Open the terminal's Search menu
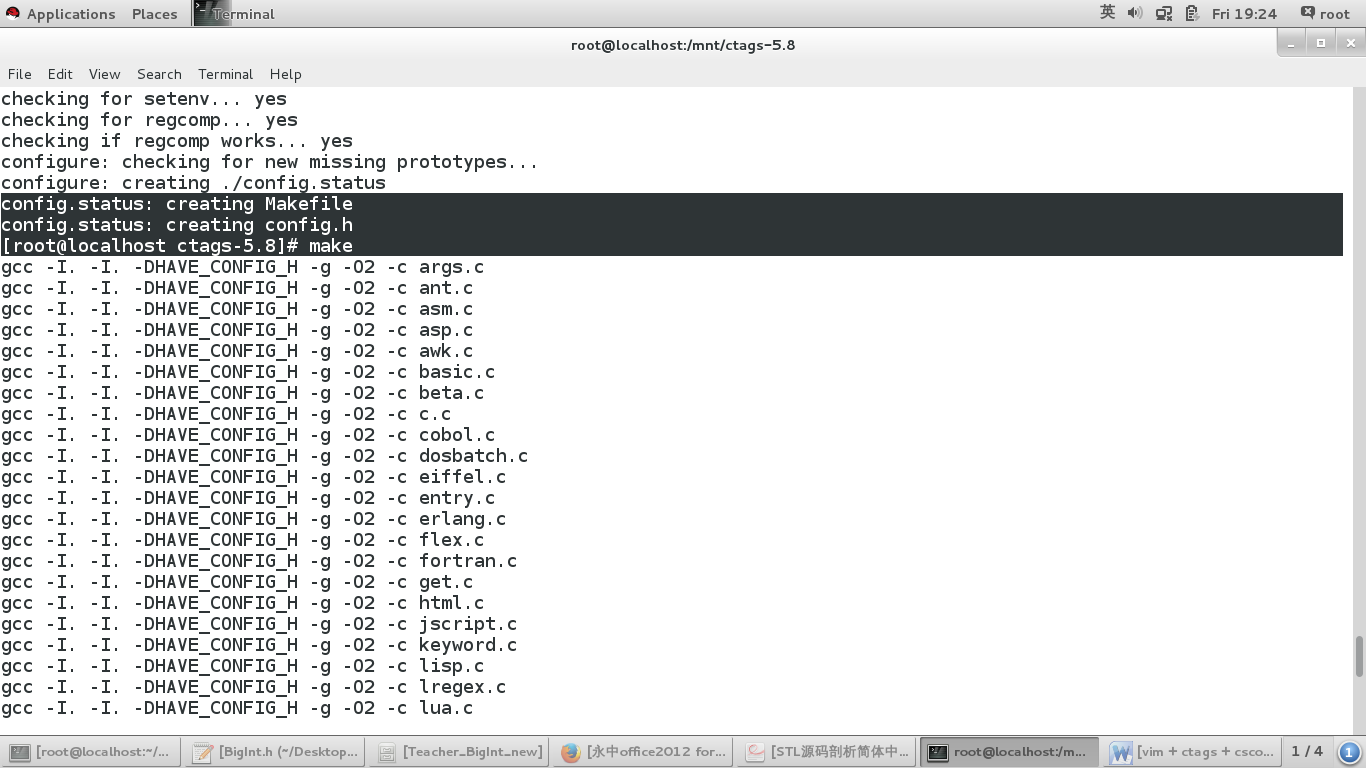Screen dimensions: 1366x768 coord(159,74)
